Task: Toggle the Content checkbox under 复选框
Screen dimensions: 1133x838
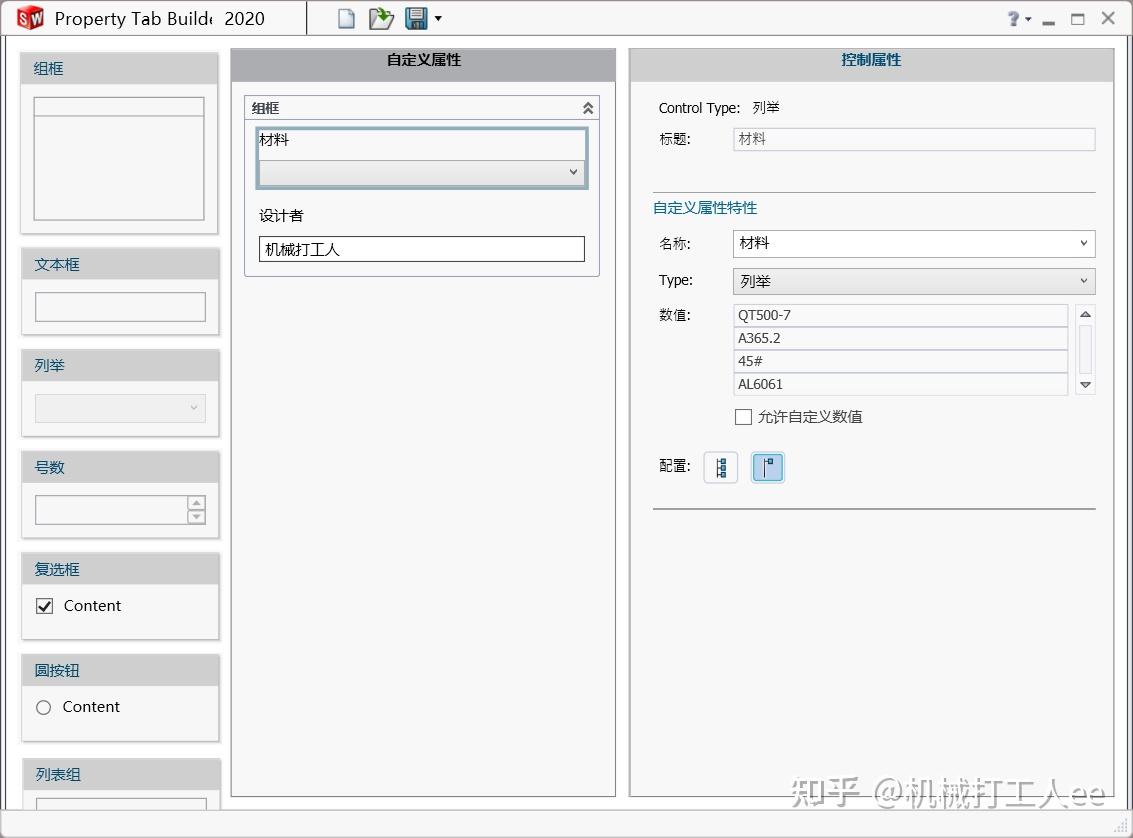Action: [45, 605]
